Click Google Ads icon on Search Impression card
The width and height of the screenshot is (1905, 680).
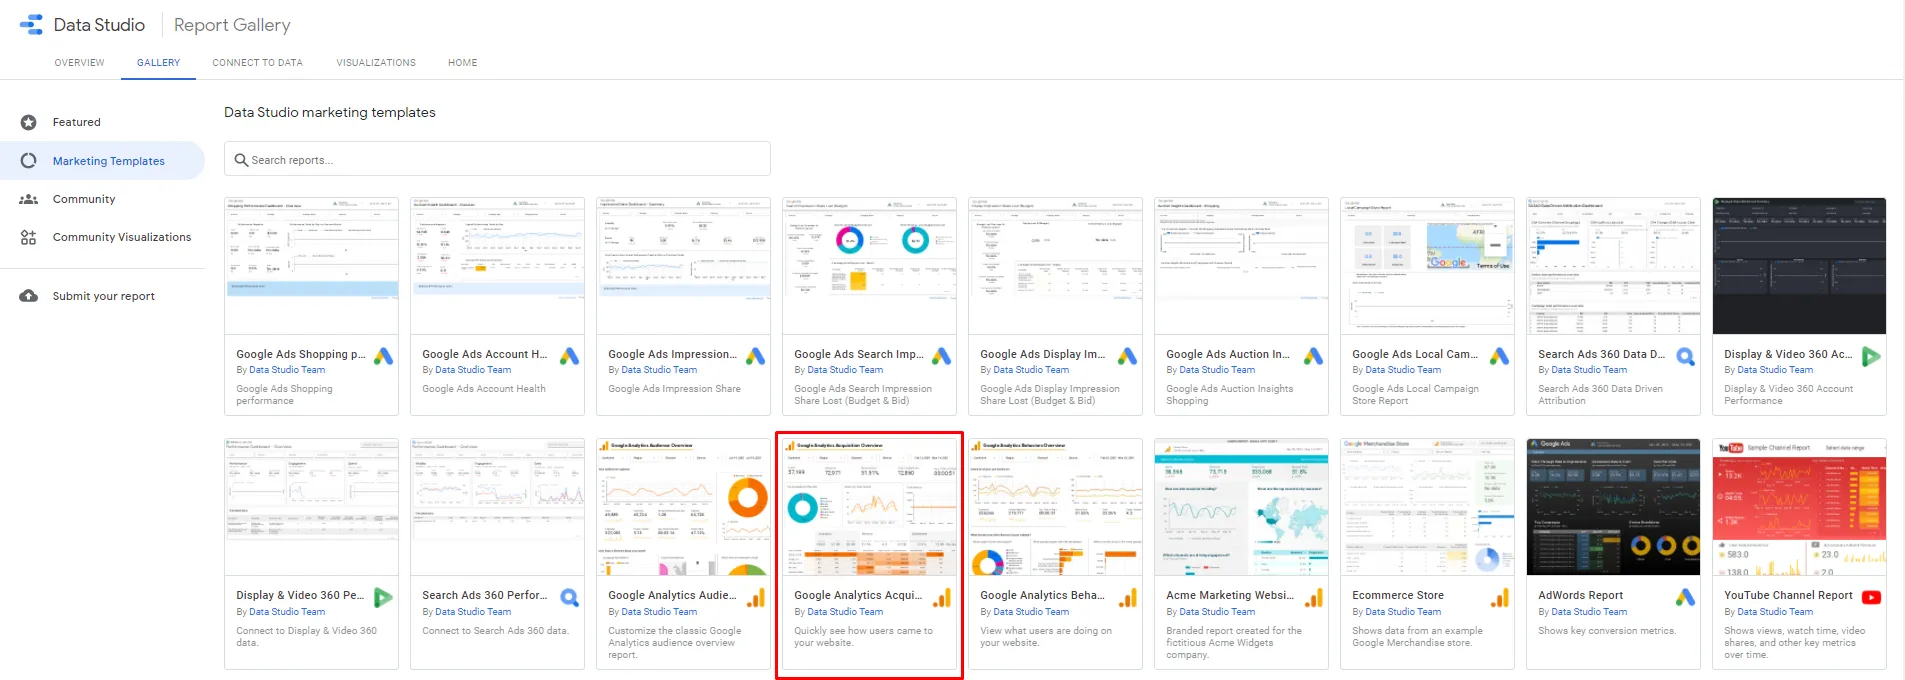(x=942, y=356)
